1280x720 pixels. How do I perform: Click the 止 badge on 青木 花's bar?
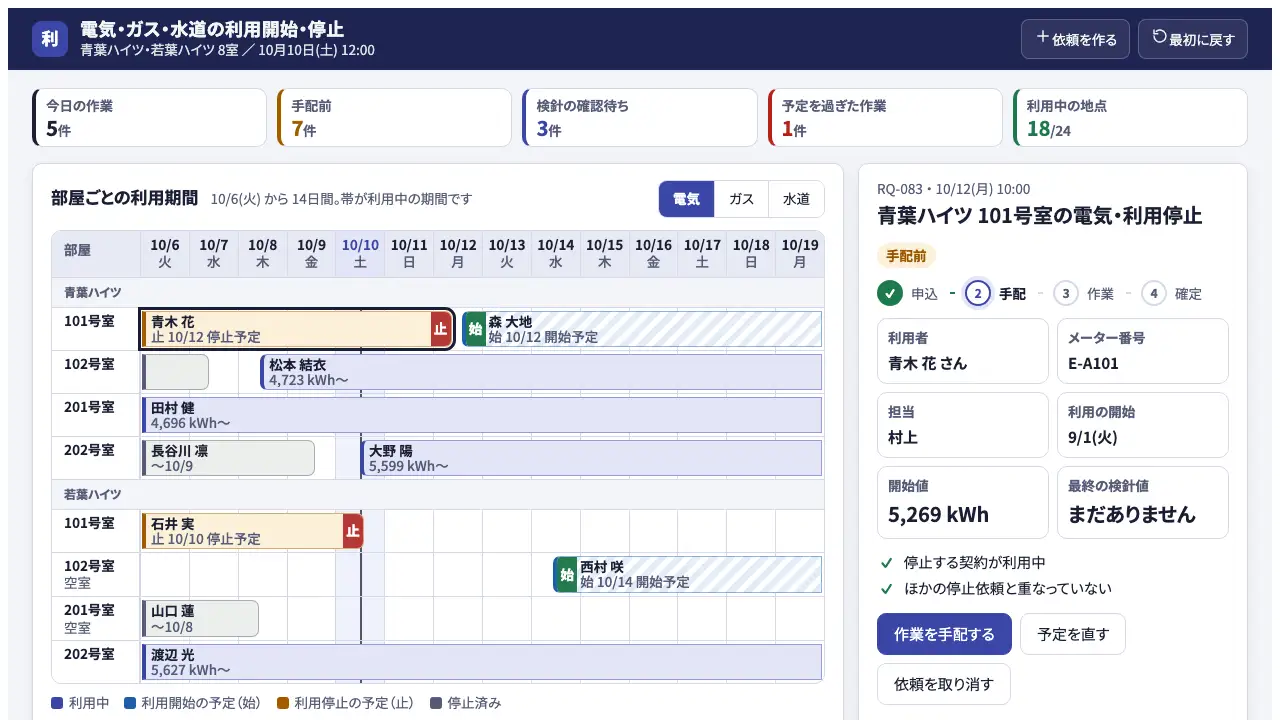click(441, 329)
